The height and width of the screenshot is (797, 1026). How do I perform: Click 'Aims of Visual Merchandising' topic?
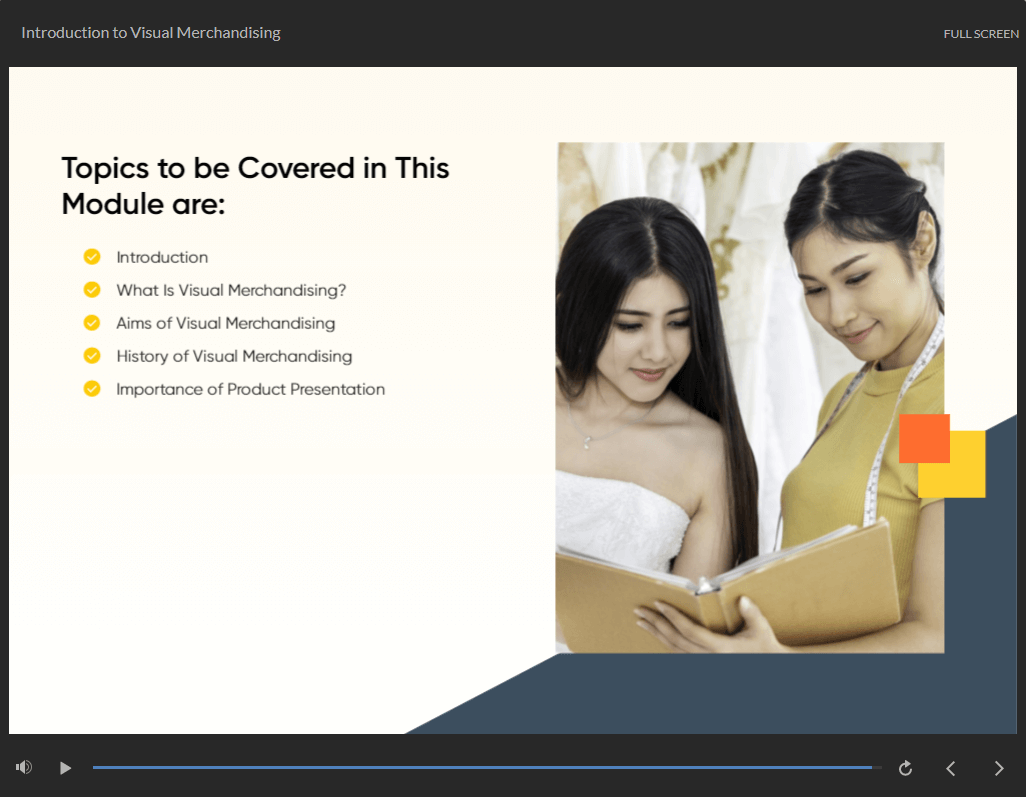tap(226, 323)
